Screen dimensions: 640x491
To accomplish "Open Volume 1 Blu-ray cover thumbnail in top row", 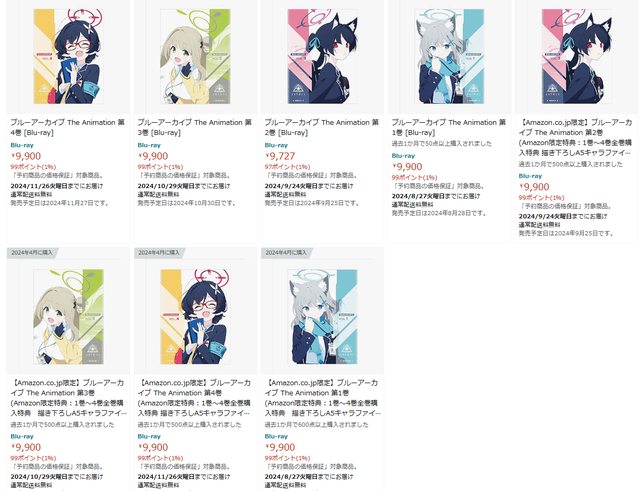I will click(x=449, y=56).
